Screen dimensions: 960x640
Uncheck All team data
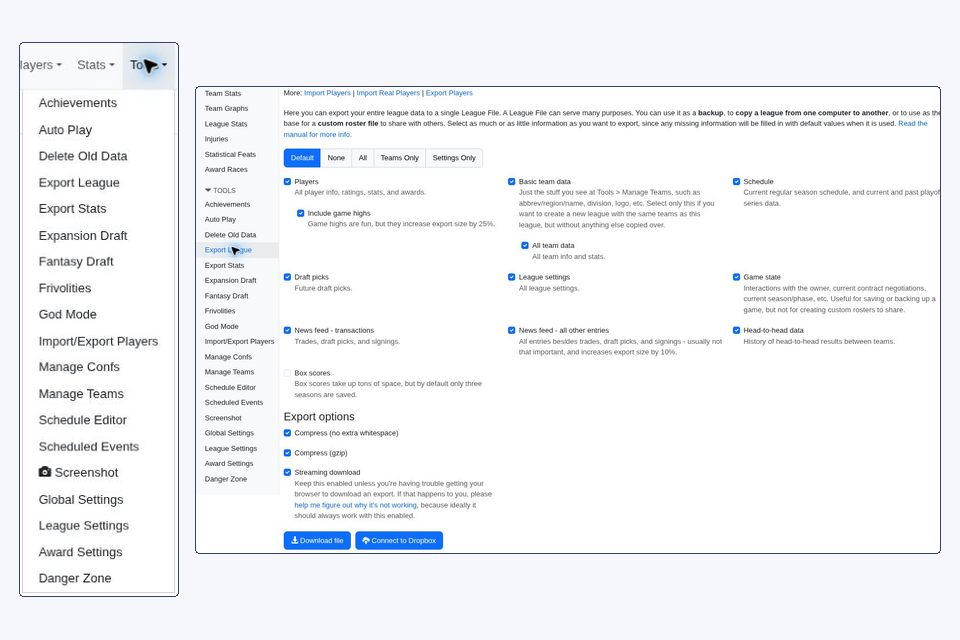(525, 246)
